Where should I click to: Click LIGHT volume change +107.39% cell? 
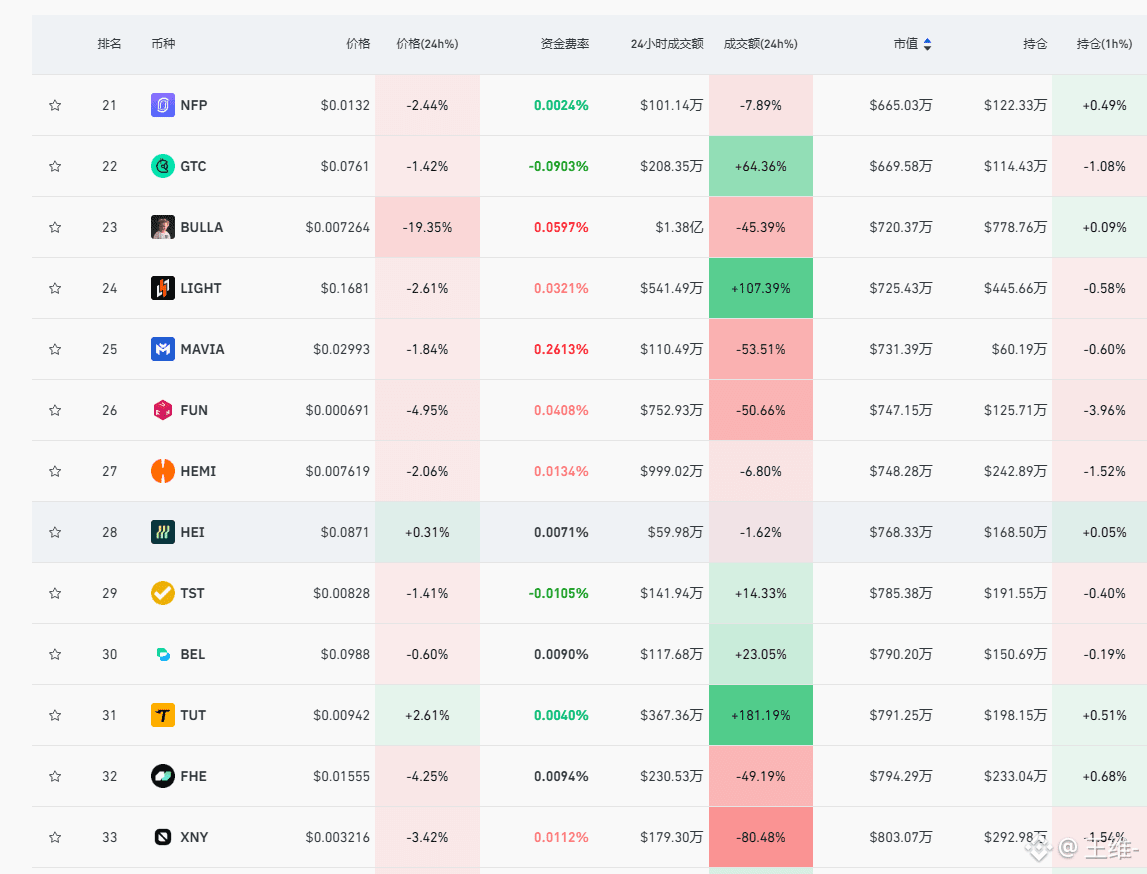[761, 288]
